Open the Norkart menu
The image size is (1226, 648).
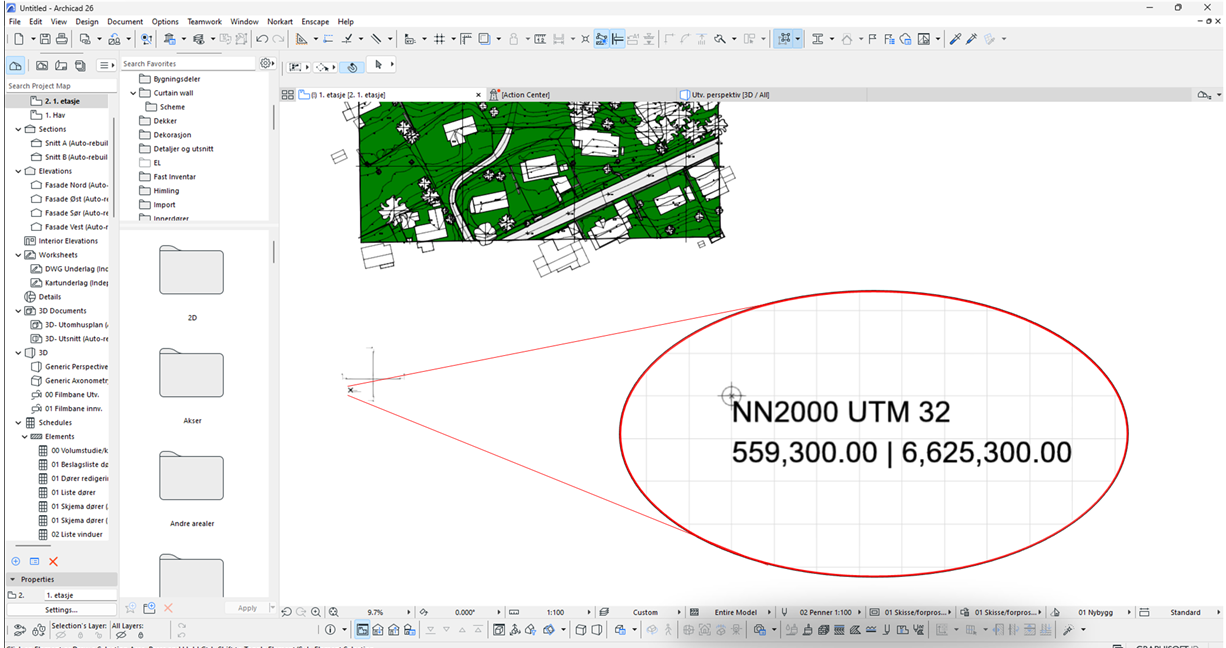[x=280, y=21]
